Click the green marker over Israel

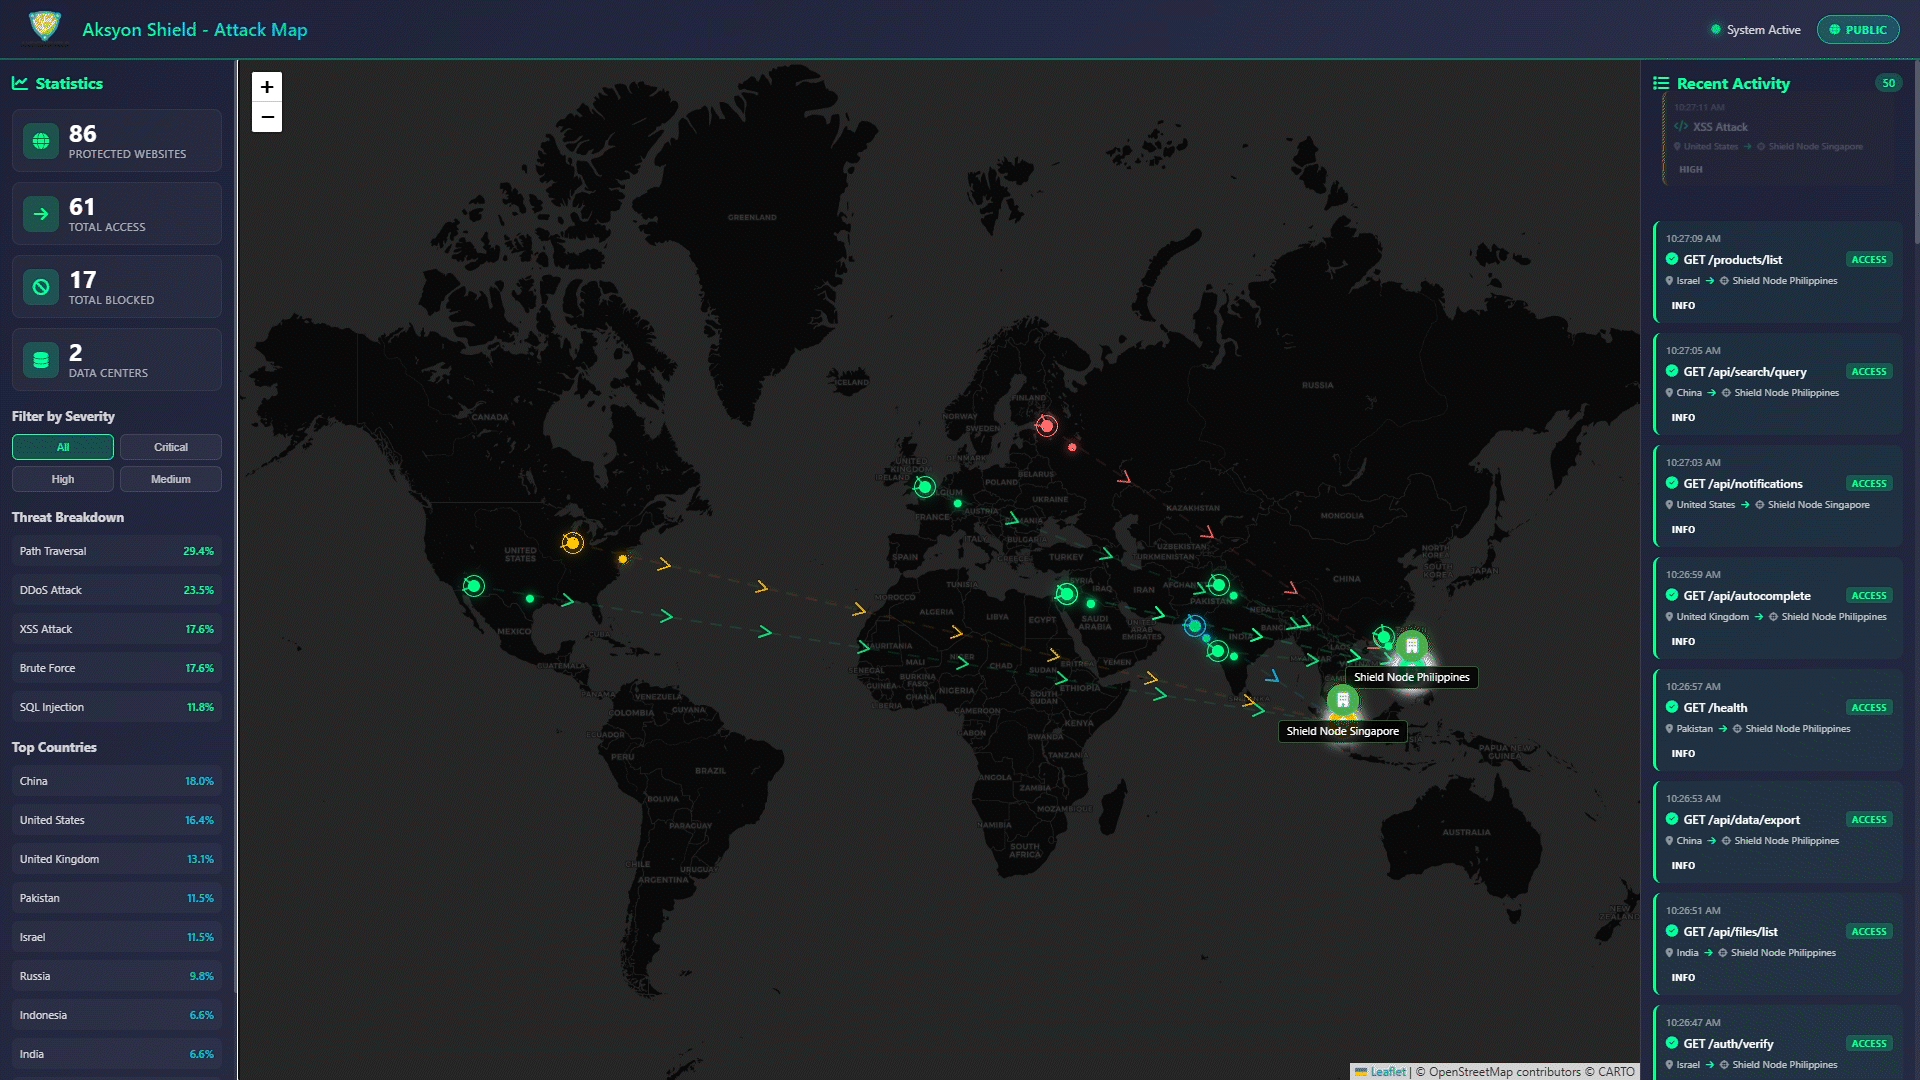(1067, 594)
